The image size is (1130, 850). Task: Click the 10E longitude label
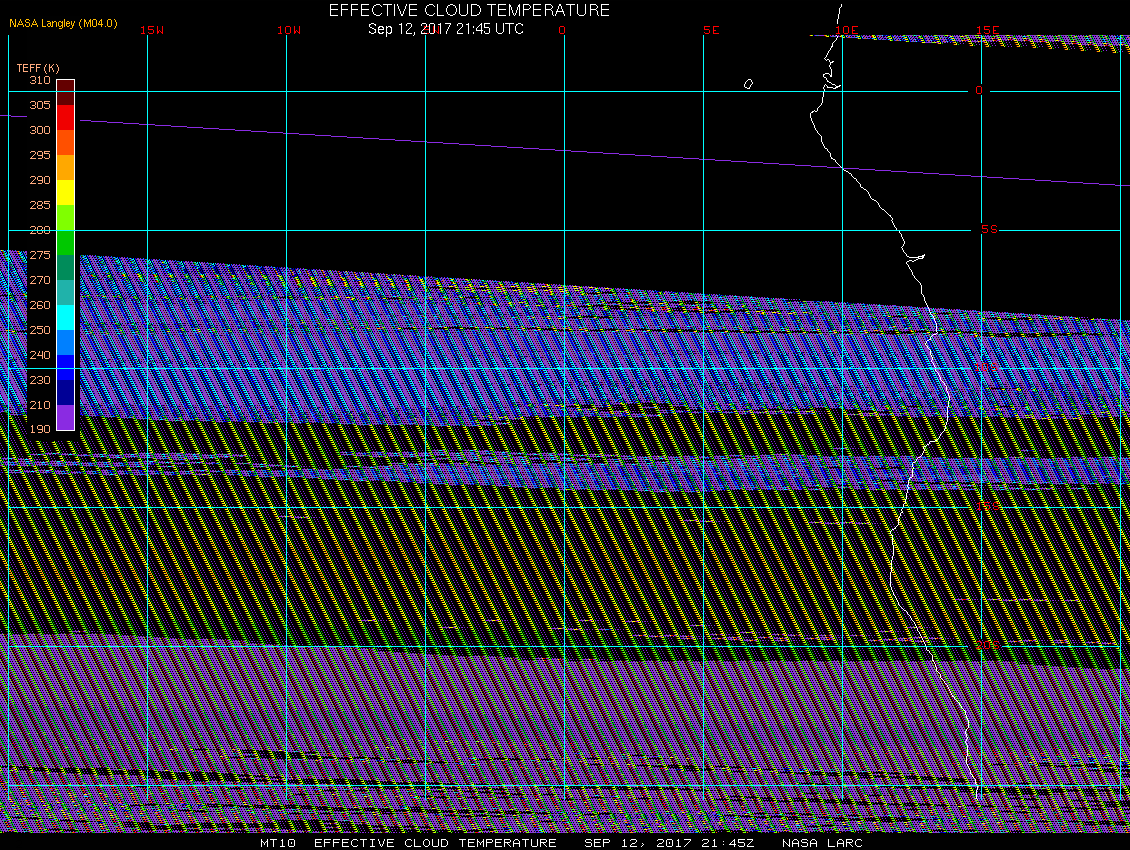pos(847,30)
